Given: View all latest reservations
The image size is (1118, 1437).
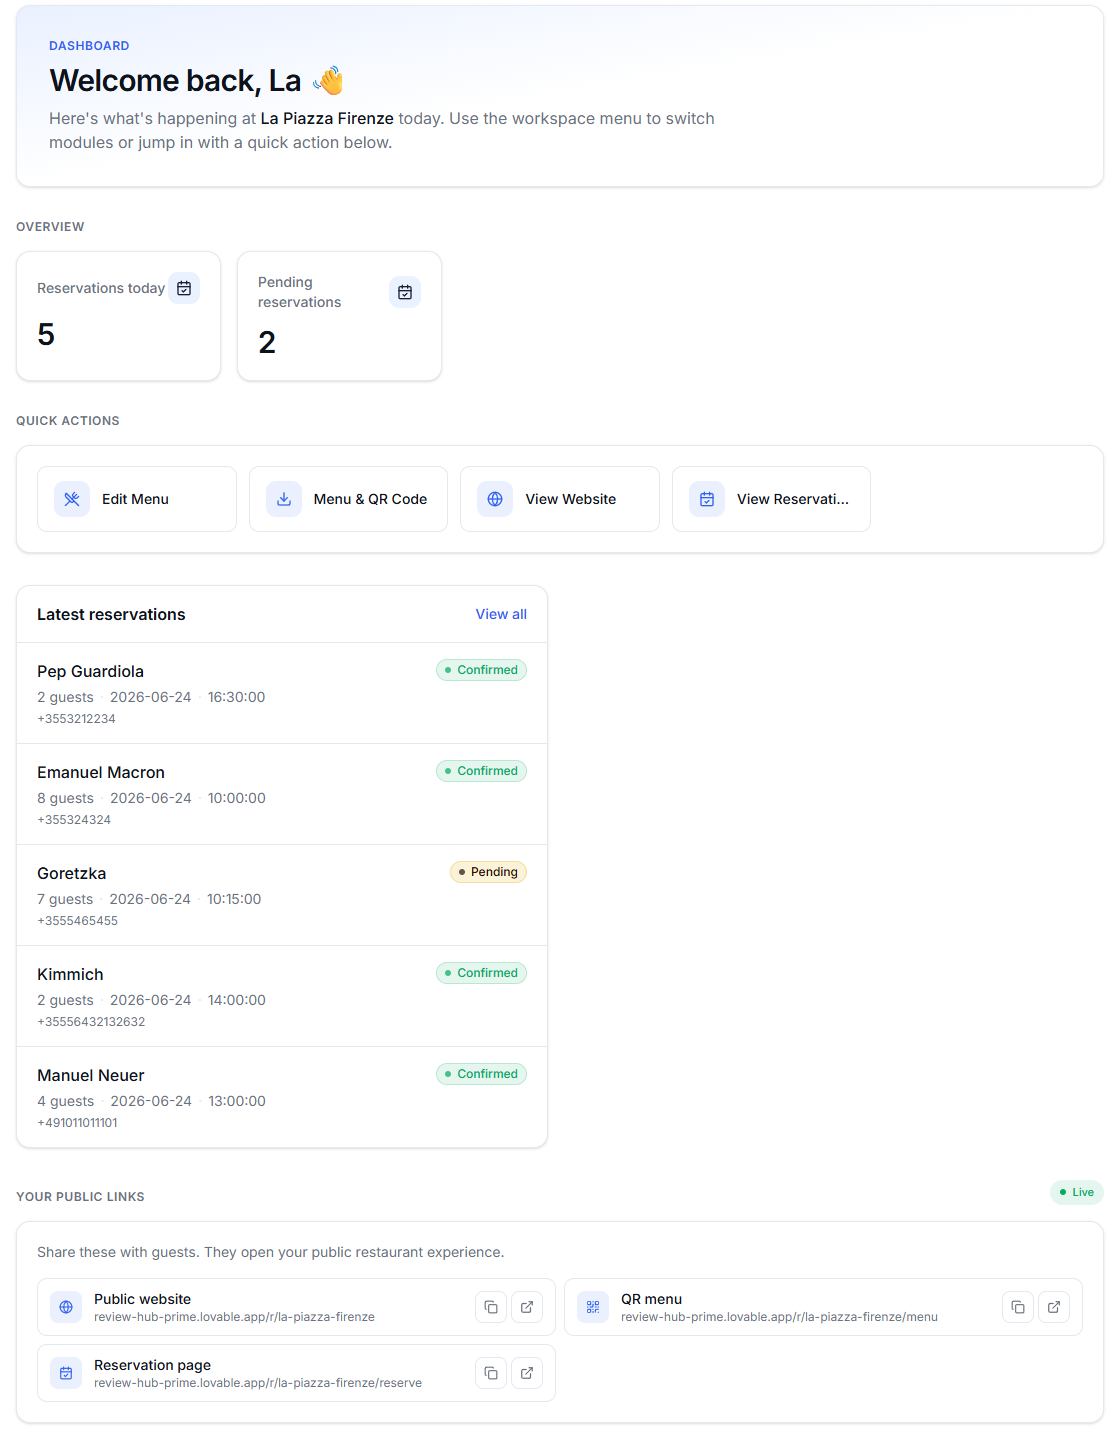Looking at the screenshot, I should tap(501, 614).
